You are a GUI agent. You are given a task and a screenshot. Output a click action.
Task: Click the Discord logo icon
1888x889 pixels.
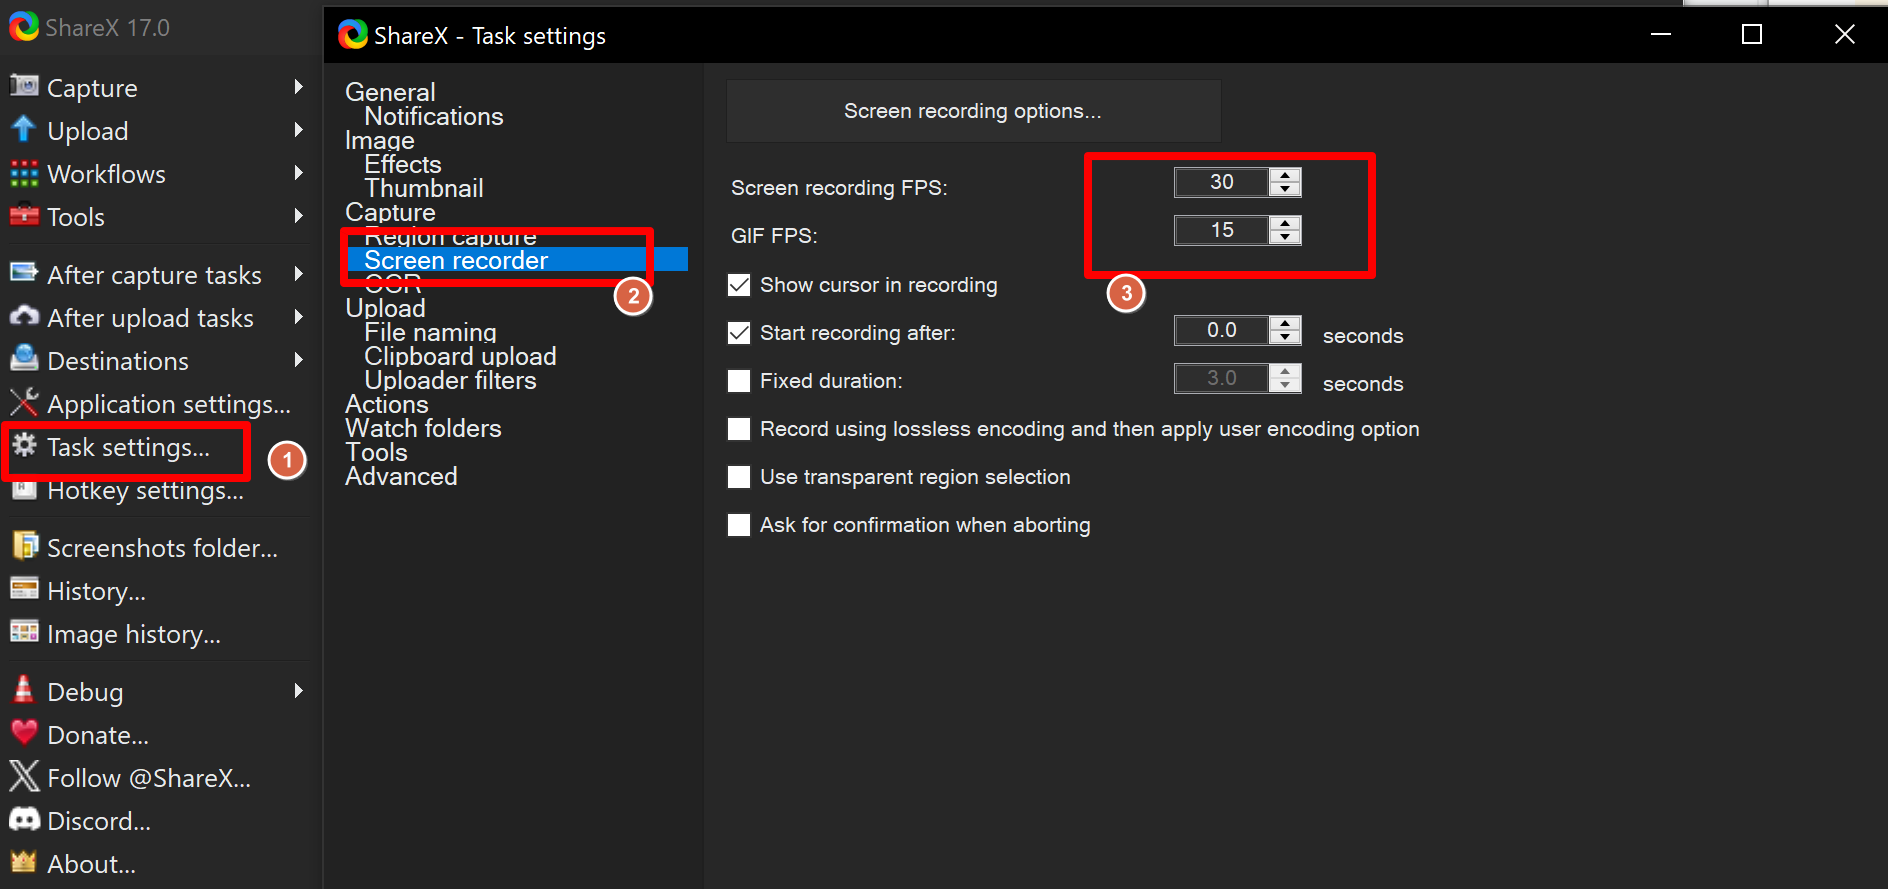click(x=24, y=819)
